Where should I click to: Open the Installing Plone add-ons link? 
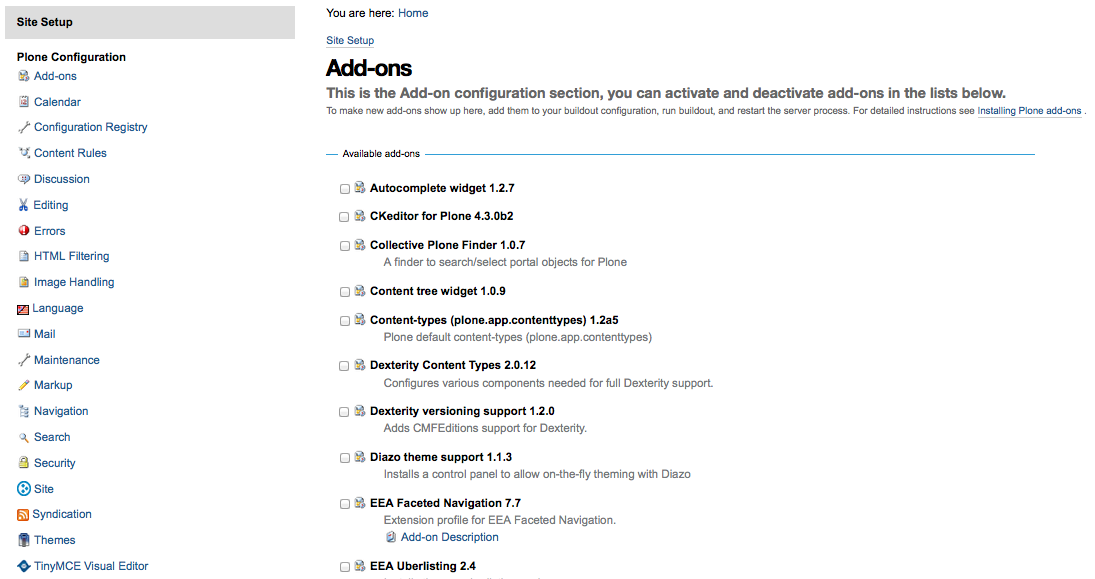pyautogui.click(x=1029, y=110)
